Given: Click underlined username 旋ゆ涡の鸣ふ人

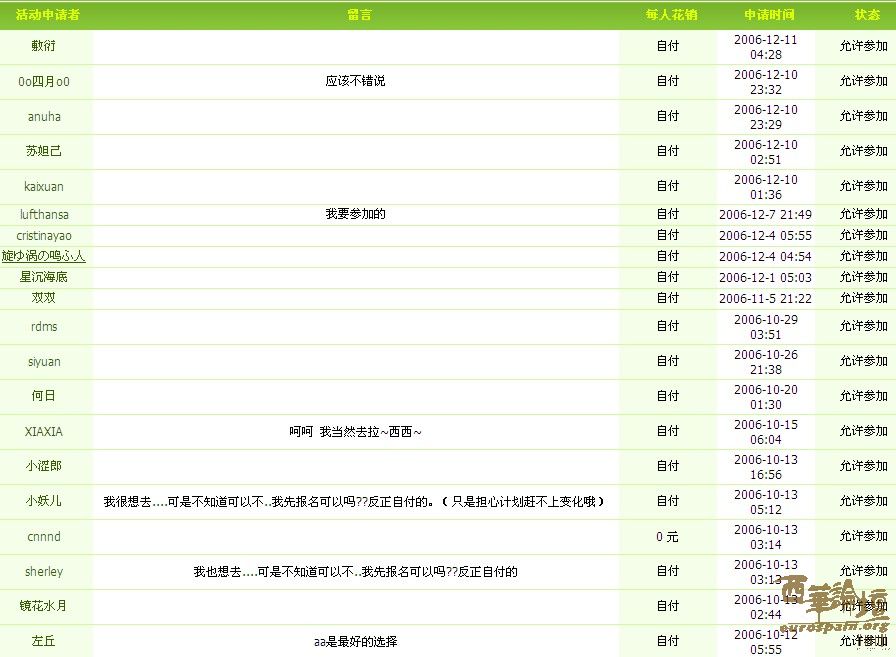Looking at the screenshot, I should pos(44,256).
